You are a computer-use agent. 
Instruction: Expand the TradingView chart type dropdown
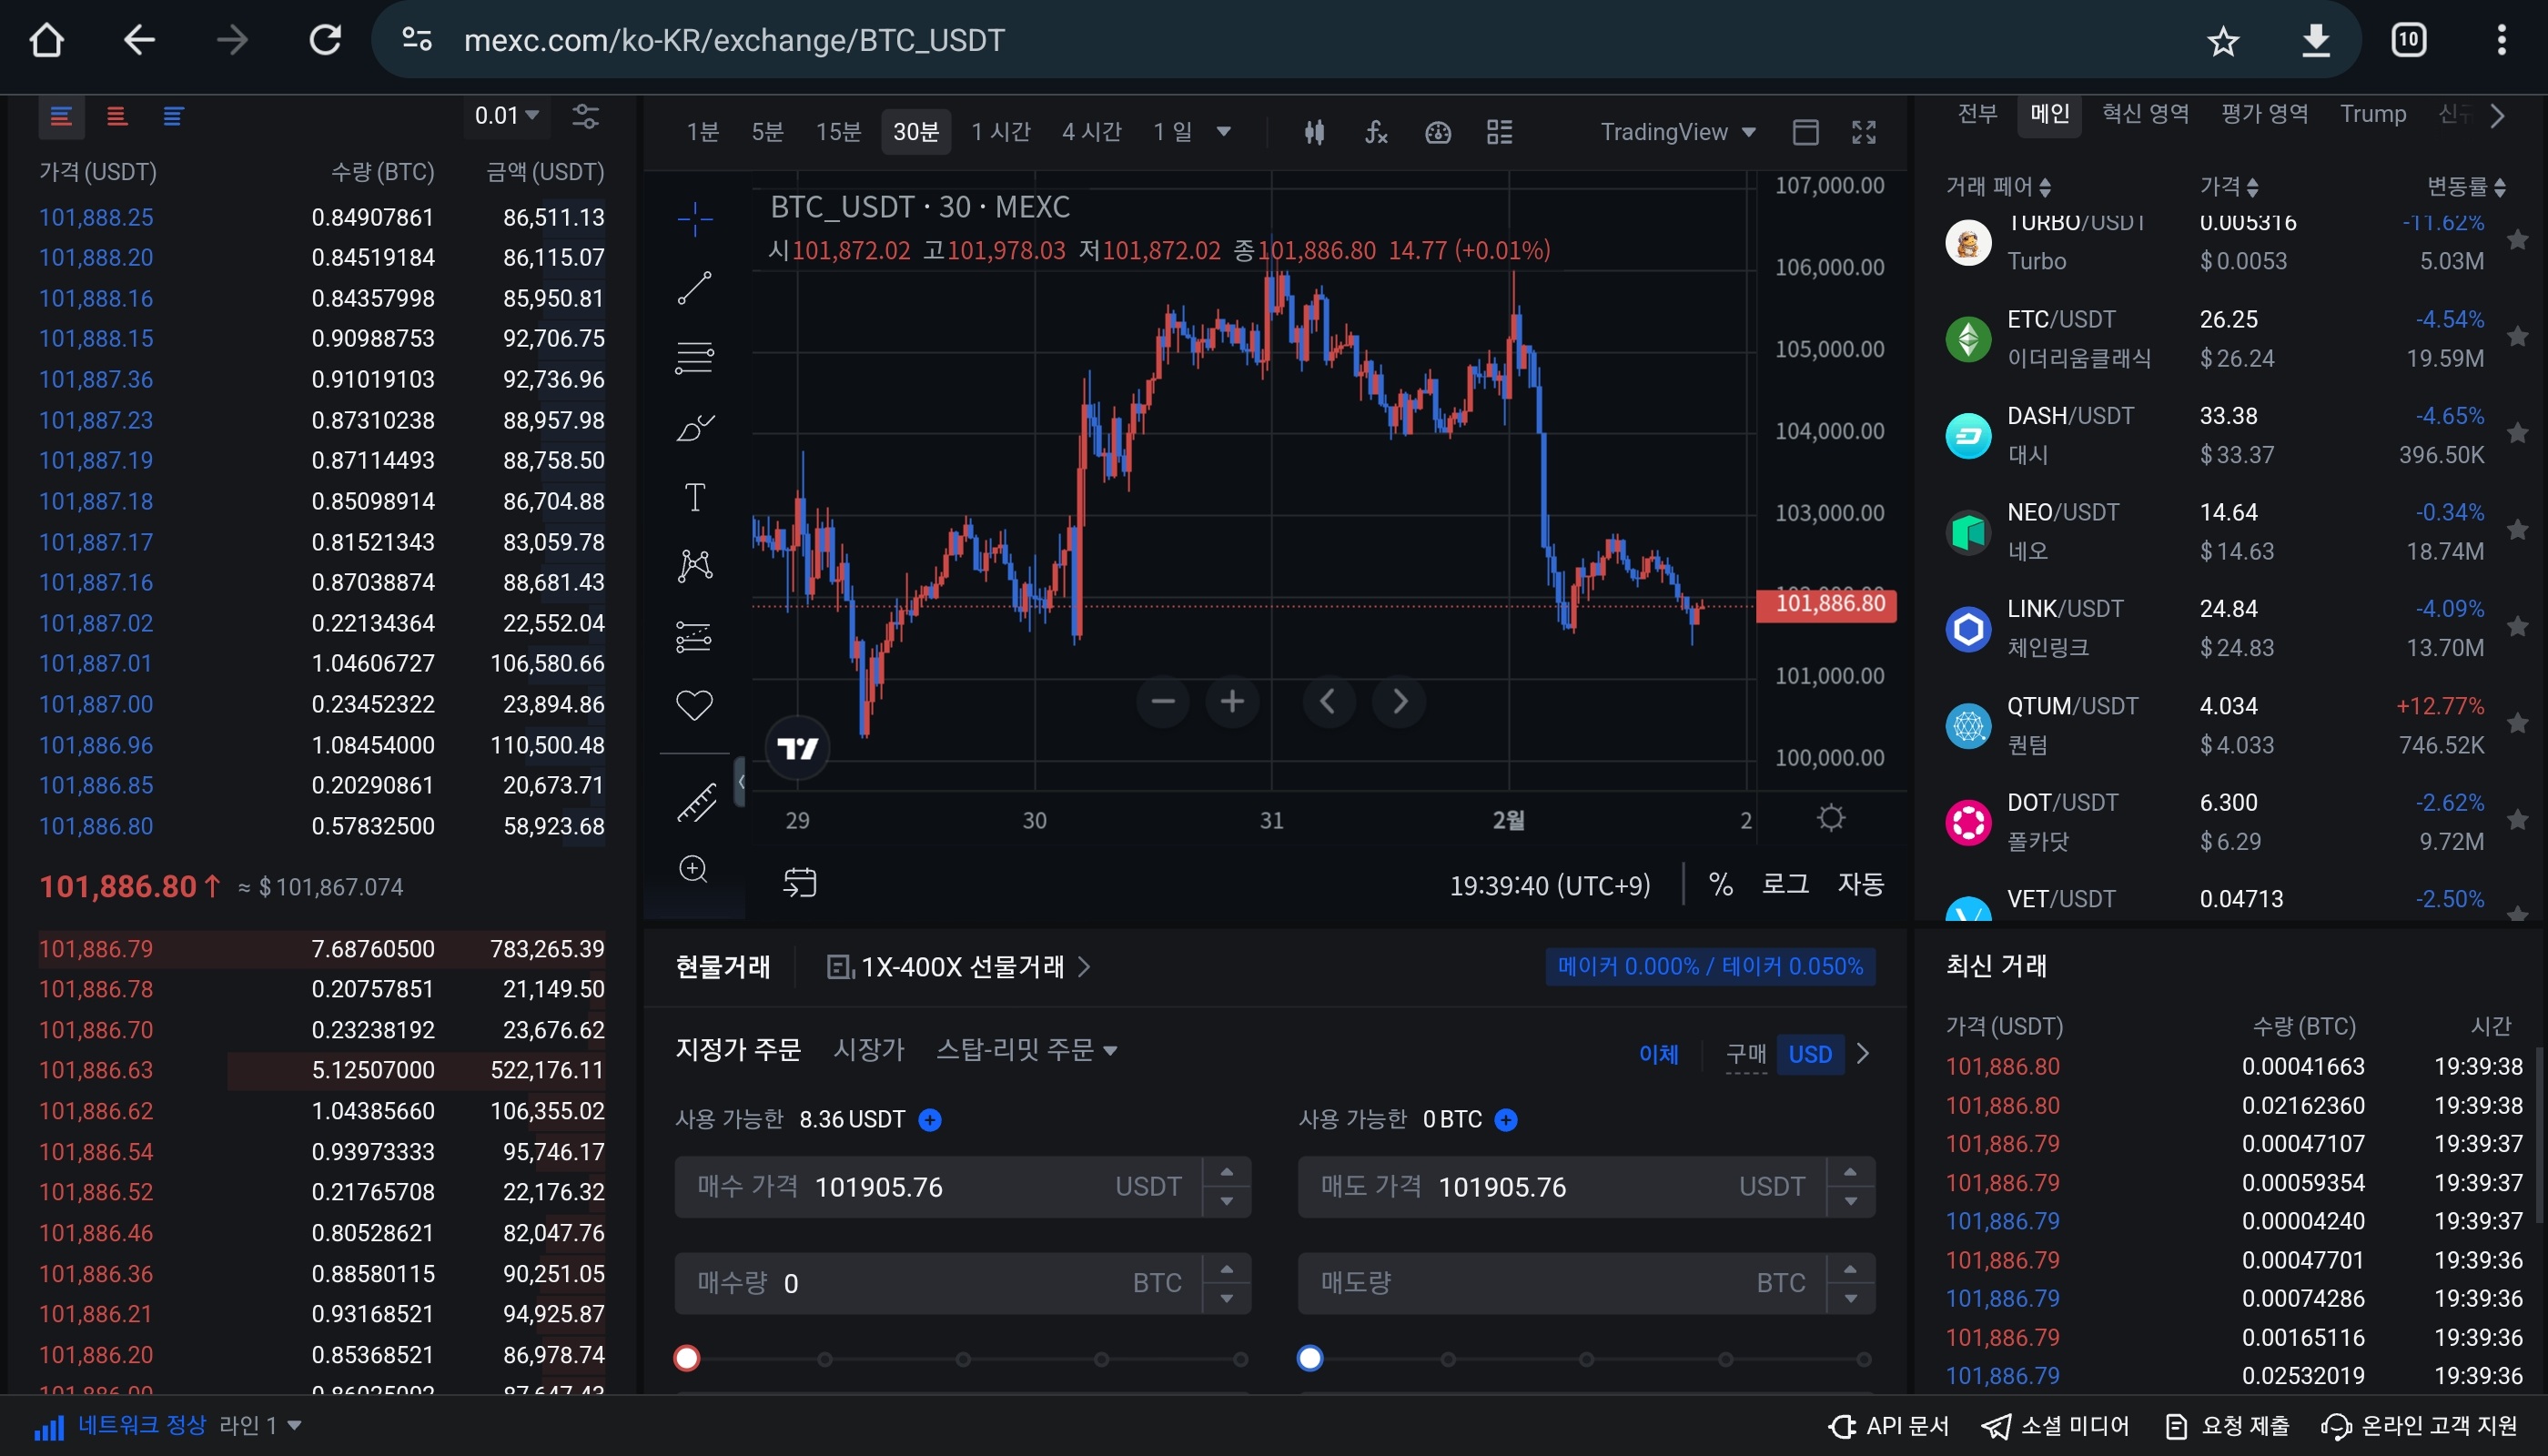1677,132
